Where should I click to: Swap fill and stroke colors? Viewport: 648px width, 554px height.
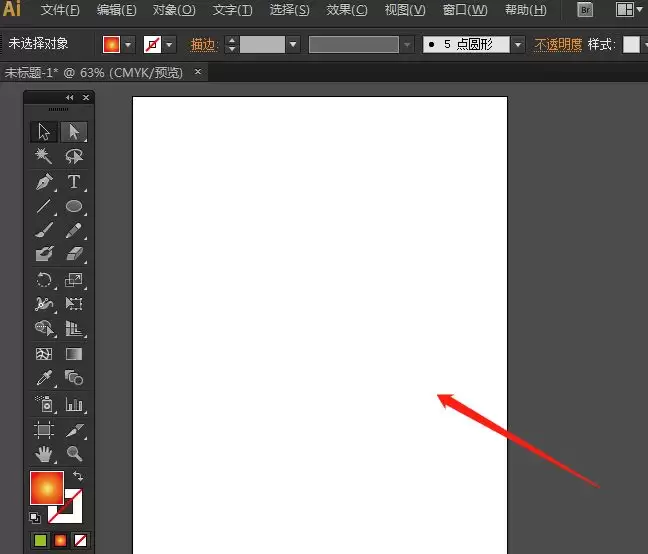(x=78, y=476)
